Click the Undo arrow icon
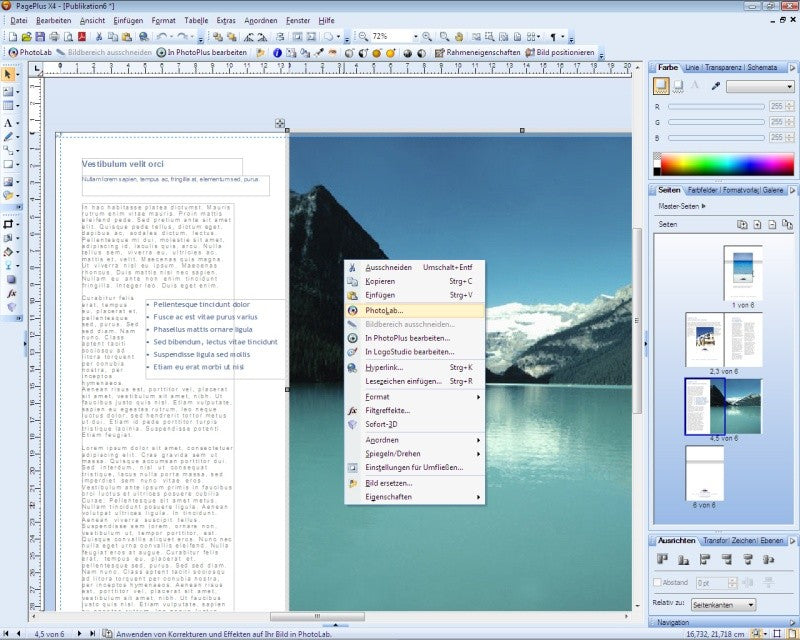 pos(162,37)
